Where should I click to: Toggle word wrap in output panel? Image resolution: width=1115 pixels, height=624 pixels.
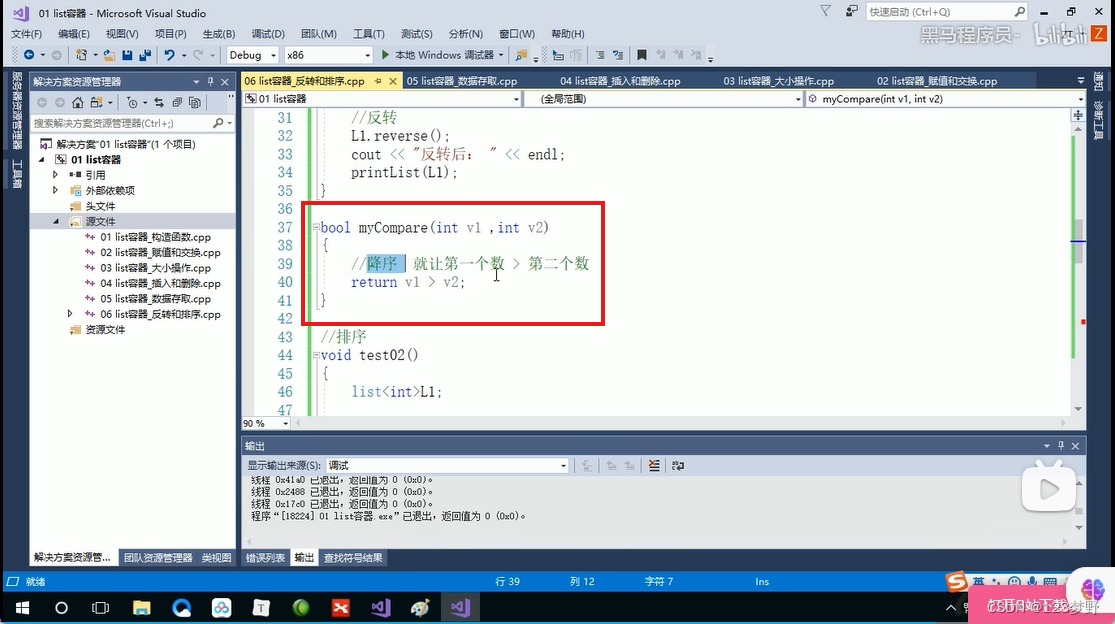point(678,466)
